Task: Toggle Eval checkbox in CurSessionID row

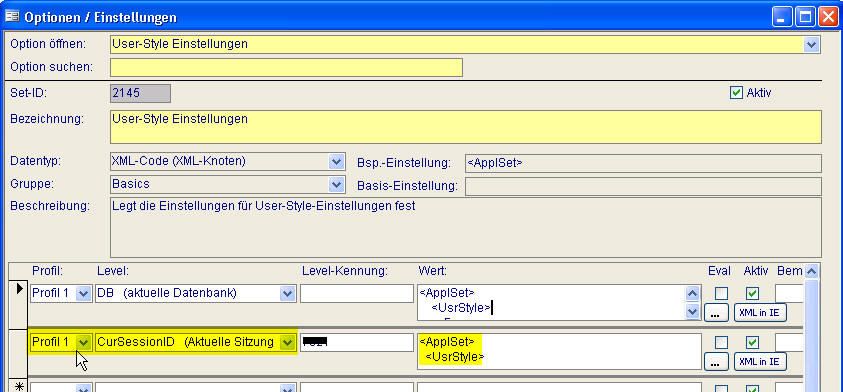Action: (721, 343)
